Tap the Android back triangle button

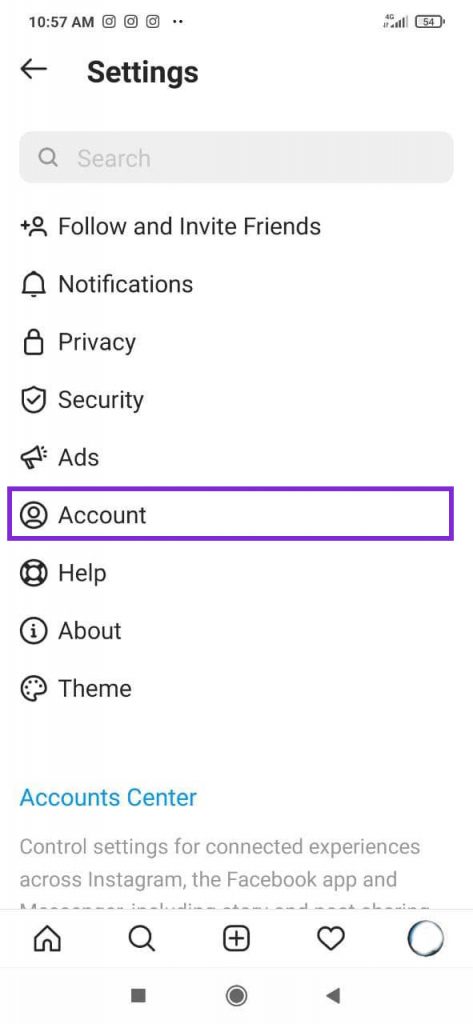pos(333,995)
